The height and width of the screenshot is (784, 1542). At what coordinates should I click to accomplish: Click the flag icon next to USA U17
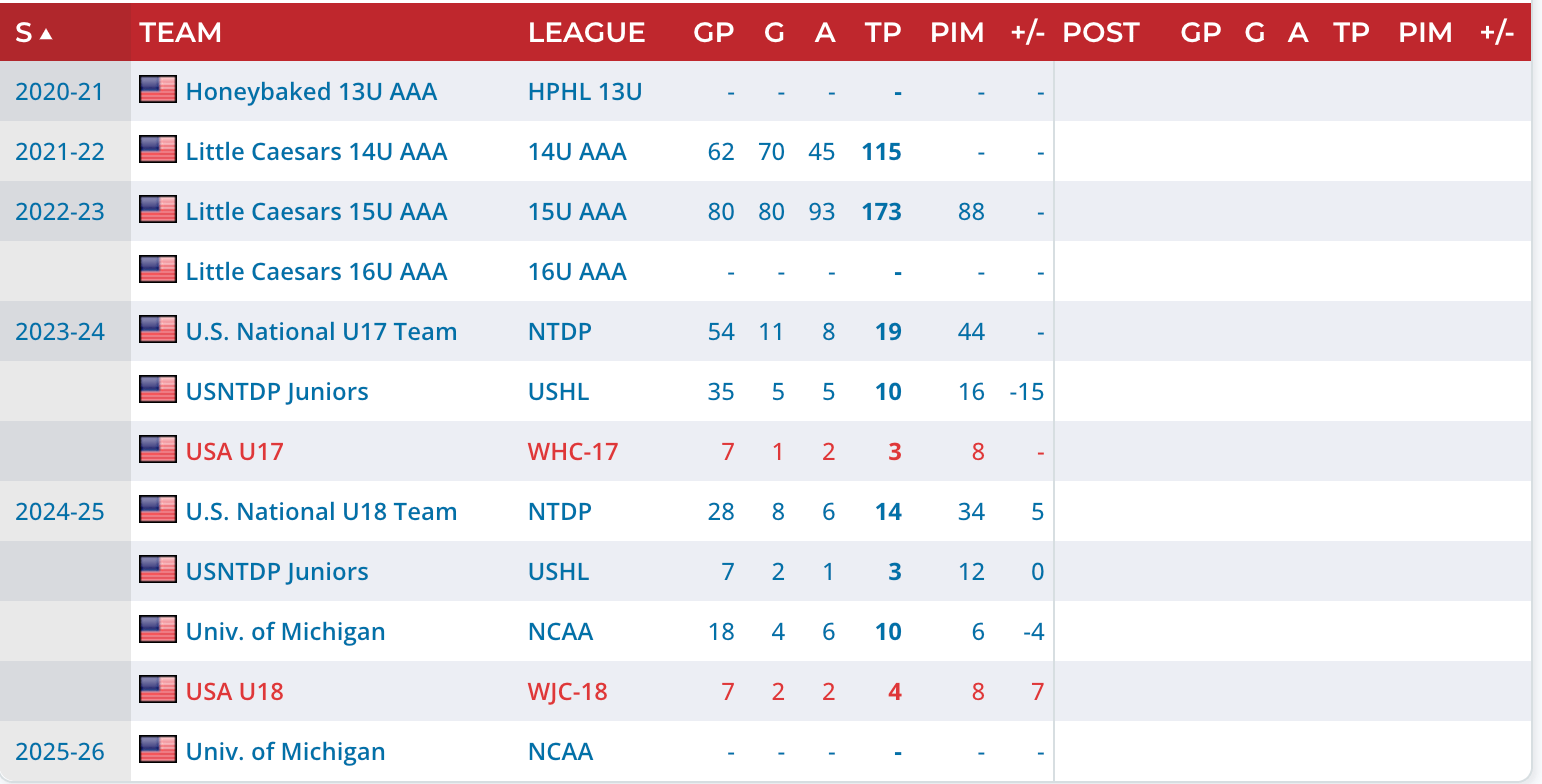tap(158, 450)
